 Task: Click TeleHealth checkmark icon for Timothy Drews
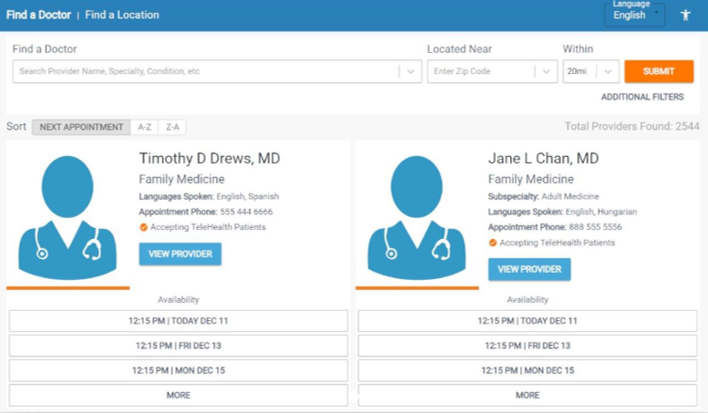tap(143, 228)
